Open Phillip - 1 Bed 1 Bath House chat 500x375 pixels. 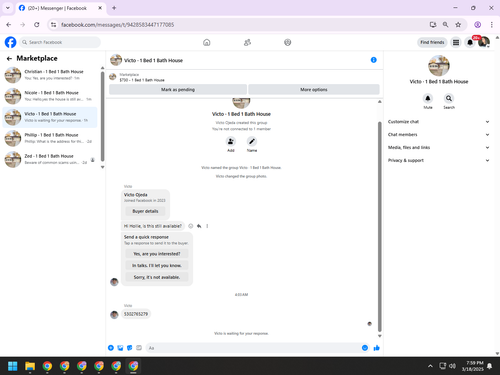50,138
